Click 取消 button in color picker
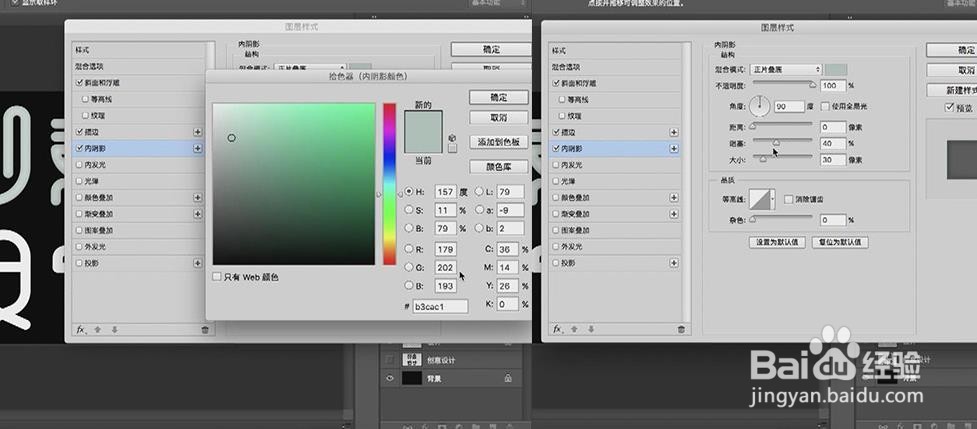 tap(498, 118)
